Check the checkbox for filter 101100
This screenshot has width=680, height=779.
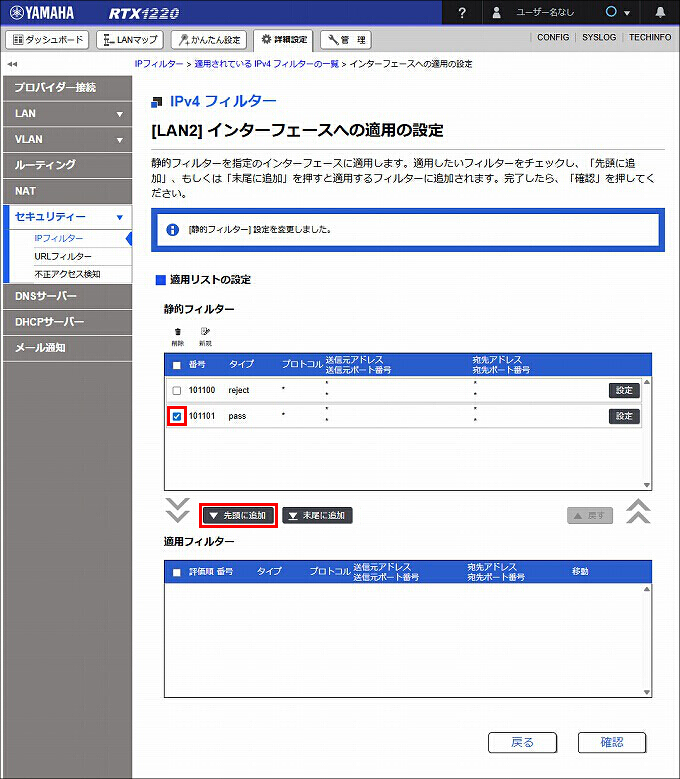(176, 390)
